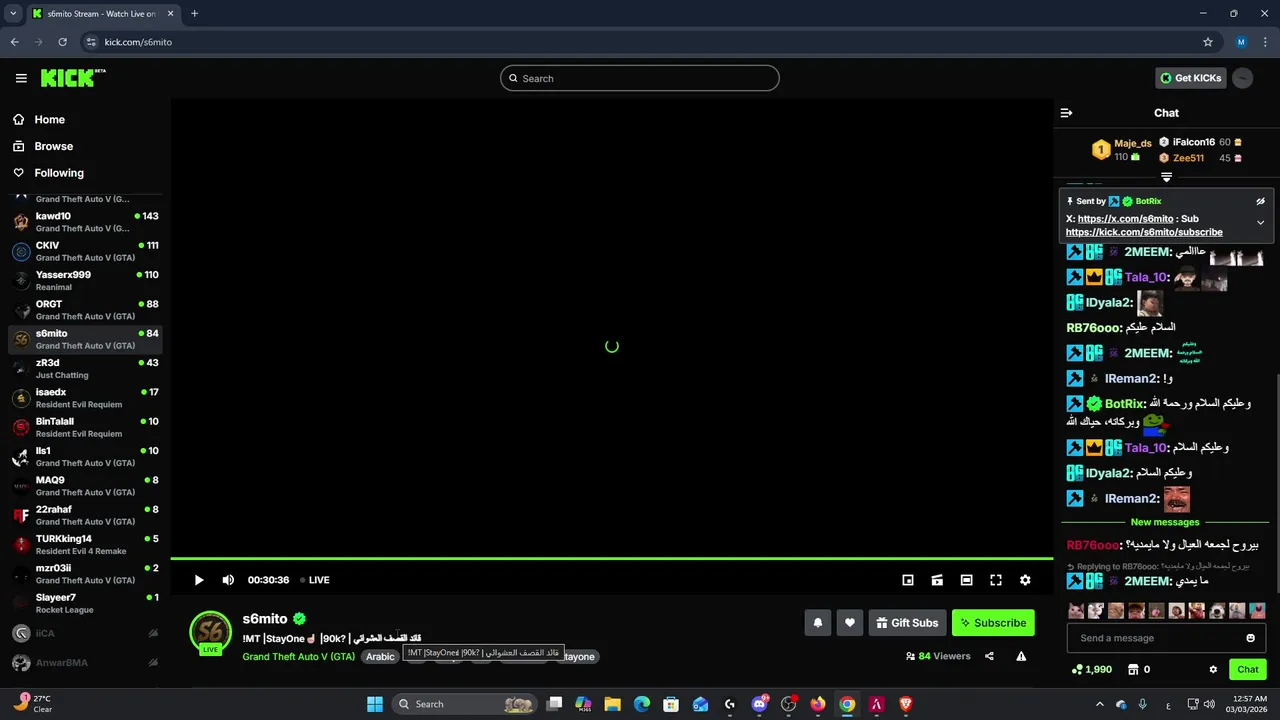Open the x.com/s6mito link in pinned message
Viewport: 1280px width, 720px height.
click(x=1125, y=219)
